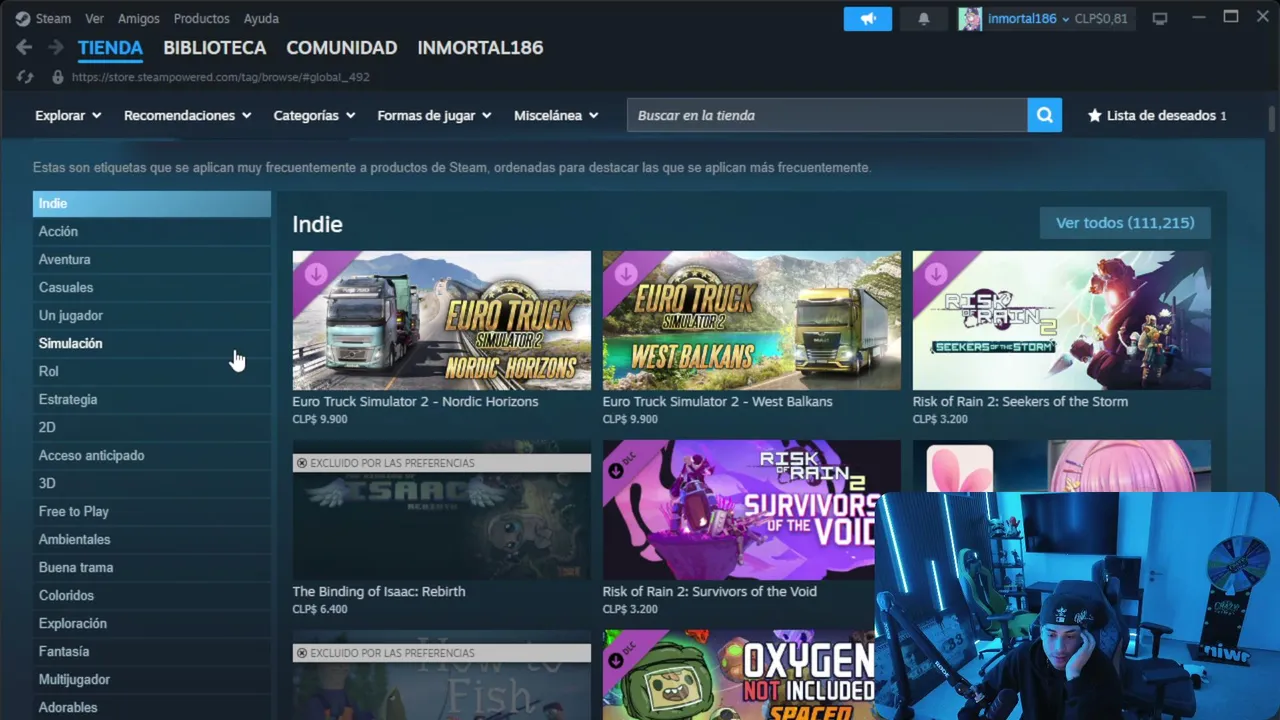Open the INMORTAL186 profile tab
The width and height of the screenshot is (1280, 720).
(x=480, y=48)
